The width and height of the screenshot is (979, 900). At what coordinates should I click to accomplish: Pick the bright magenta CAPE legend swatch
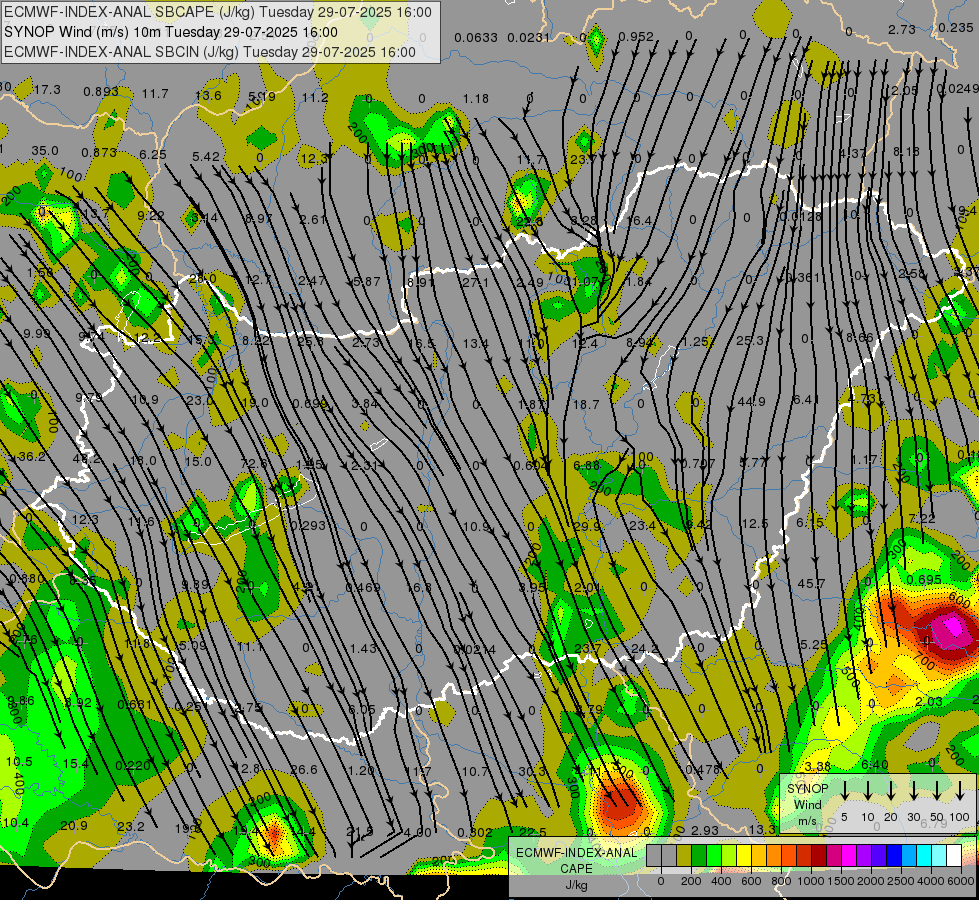coord(849,855)
